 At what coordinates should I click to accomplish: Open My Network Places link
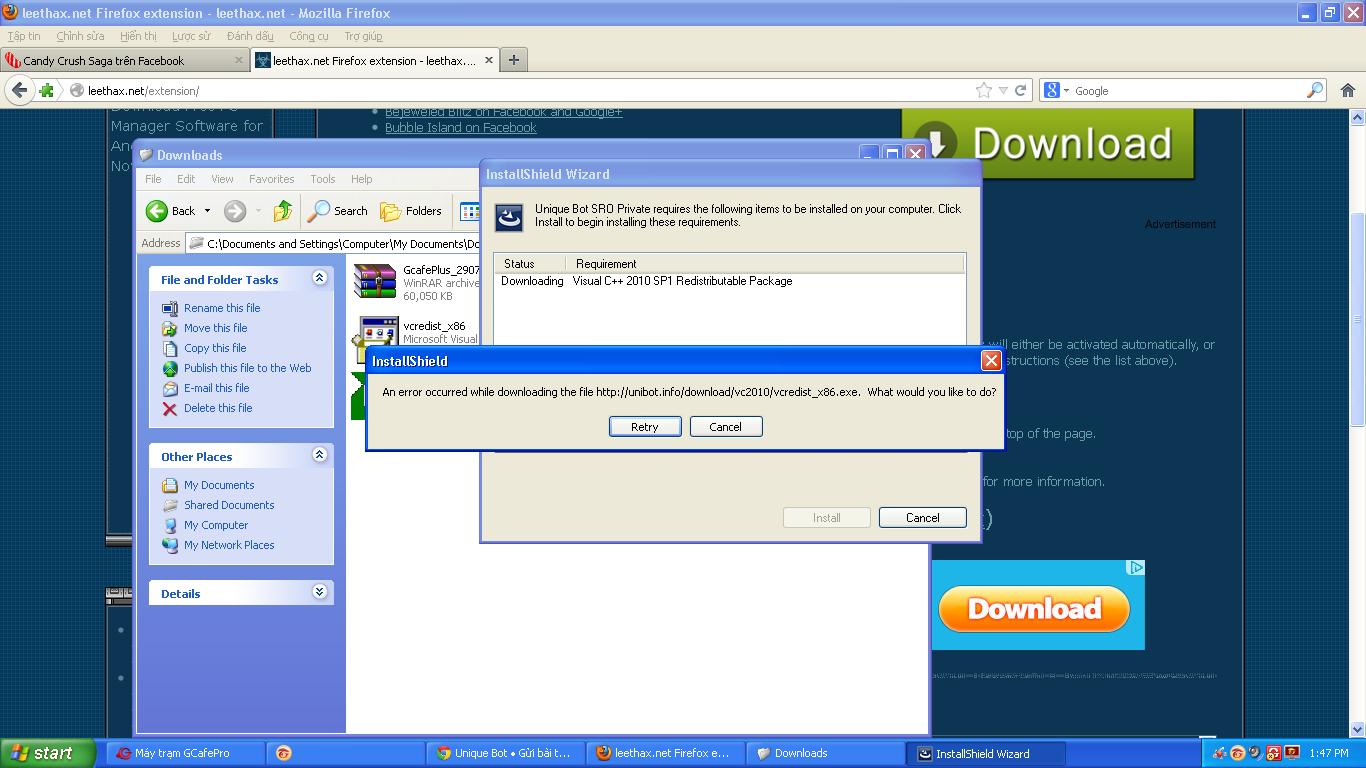[229, 545]
